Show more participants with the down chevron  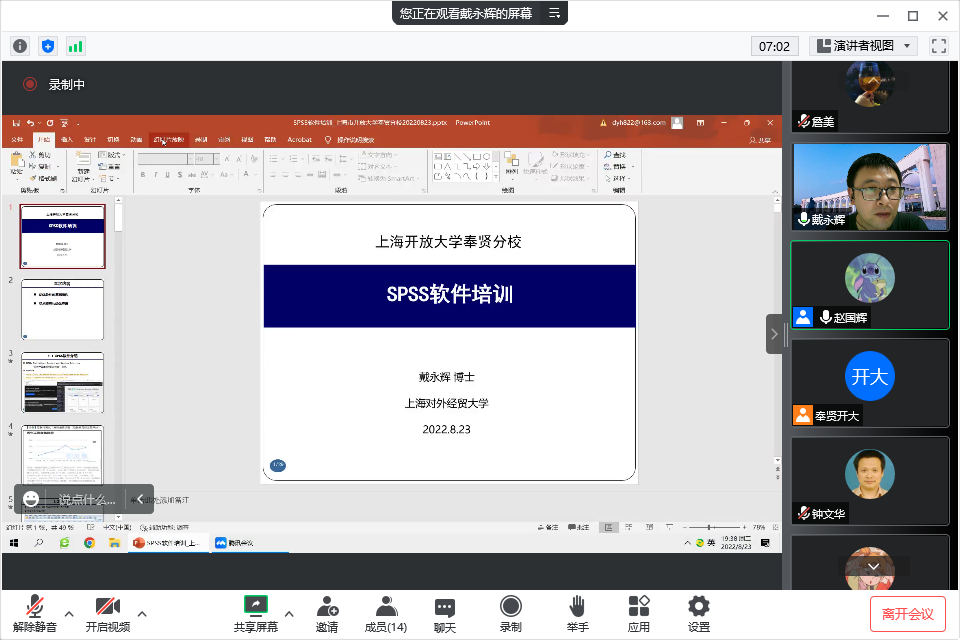click(x=873, y=567)
